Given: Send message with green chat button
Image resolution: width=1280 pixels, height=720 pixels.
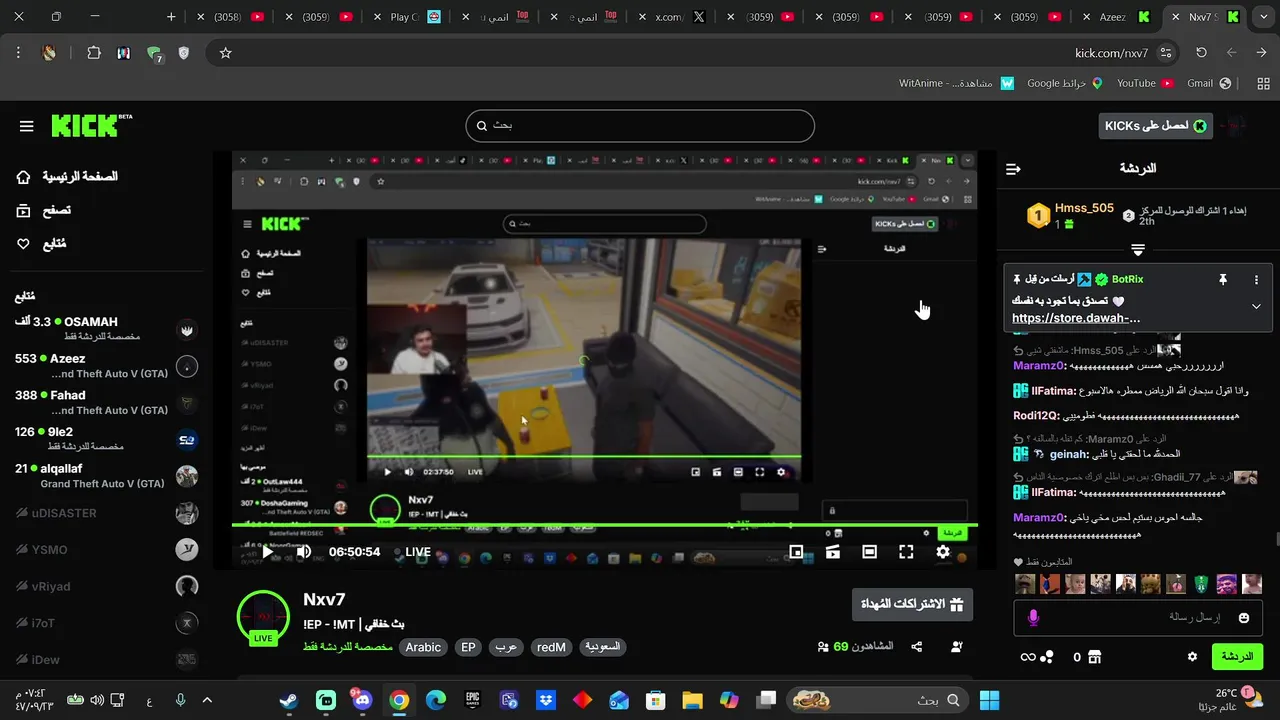Looking at the screenshot, I should click(1237, 657).
